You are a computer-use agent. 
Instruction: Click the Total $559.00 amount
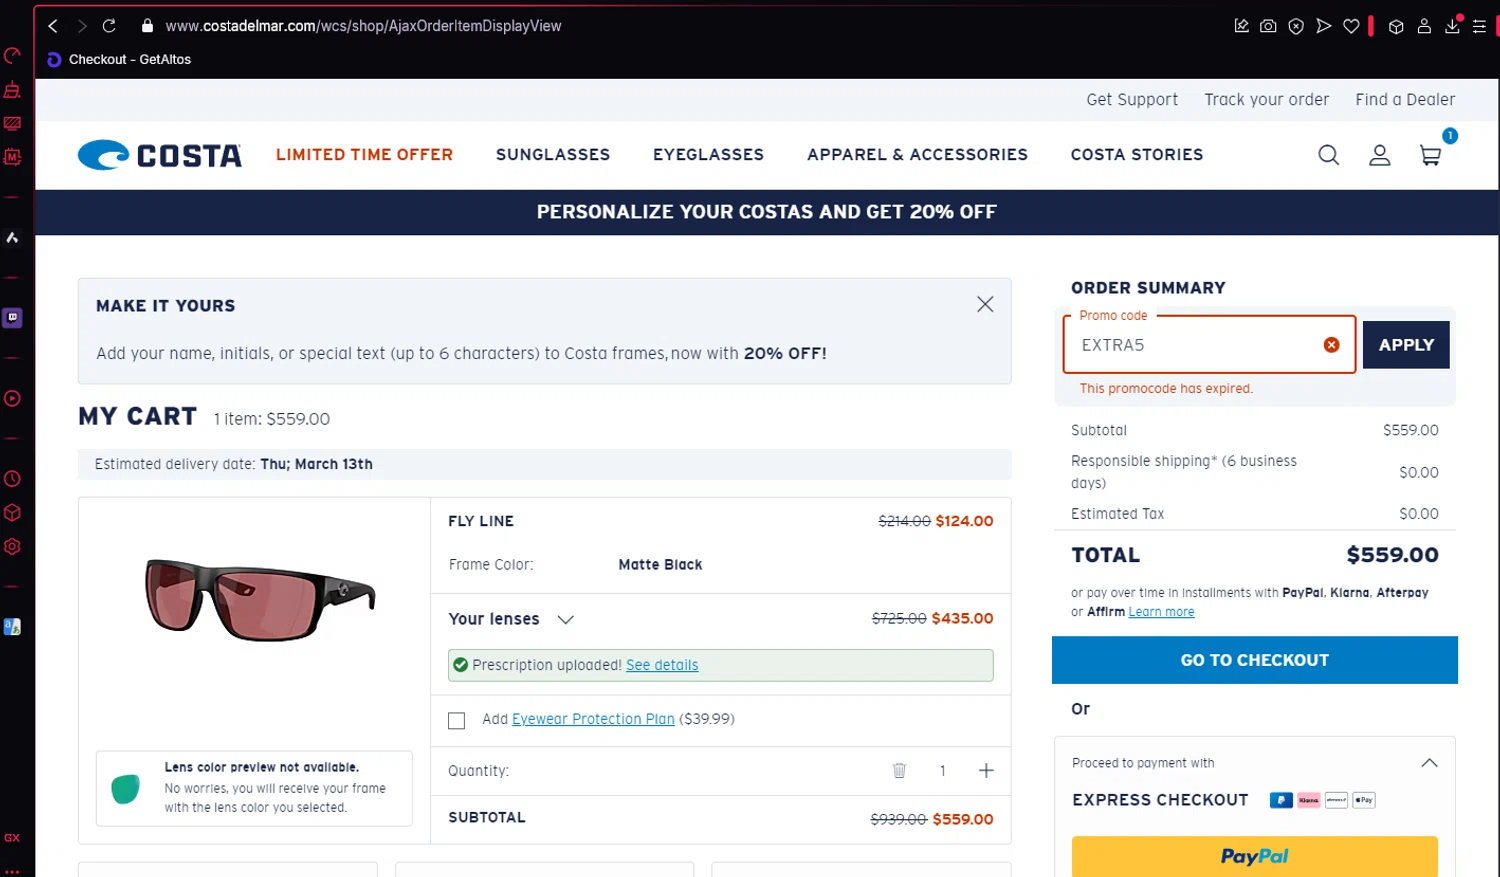click(x=1392, y=555)
